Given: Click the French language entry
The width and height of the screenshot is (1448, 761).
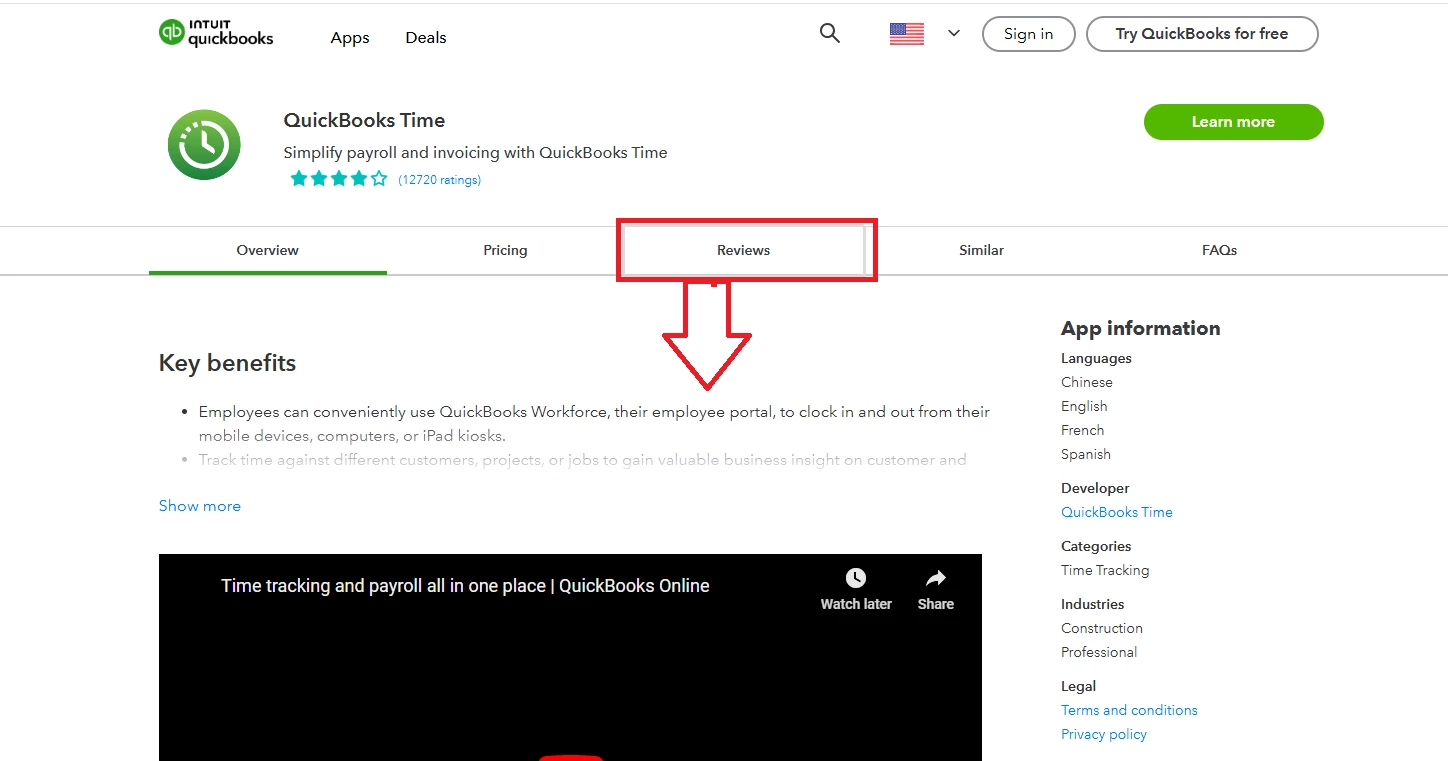Looking at the screenshot, I should (1083, 430).
